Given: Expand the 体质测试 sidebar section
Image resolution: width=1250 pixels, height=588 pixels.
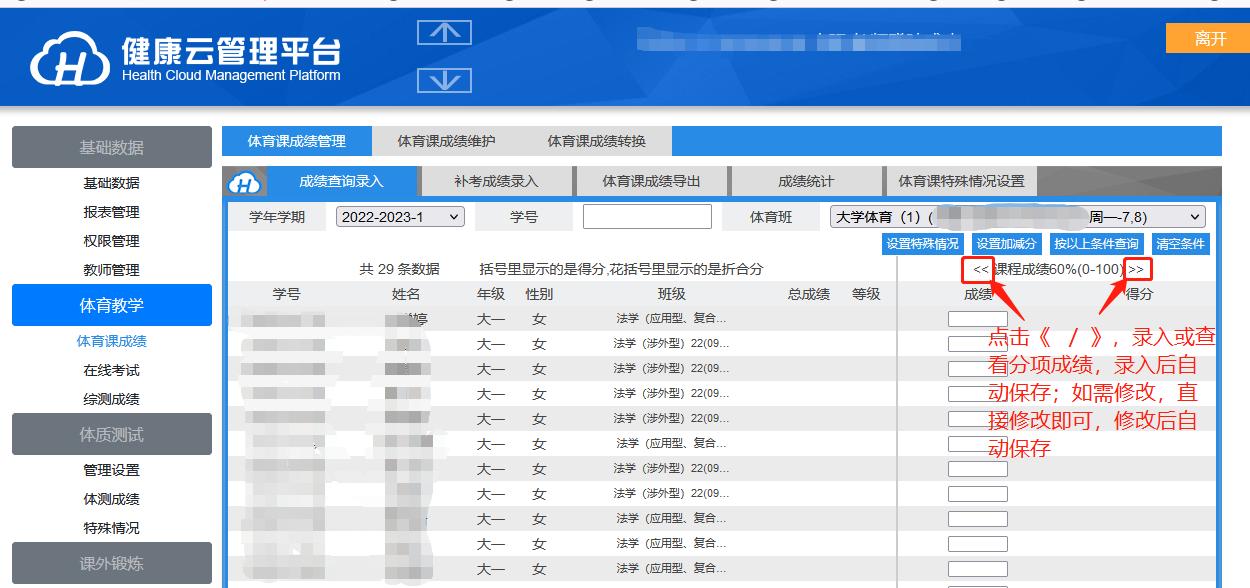Looking at the screenshot, I should tap(112, 435).
